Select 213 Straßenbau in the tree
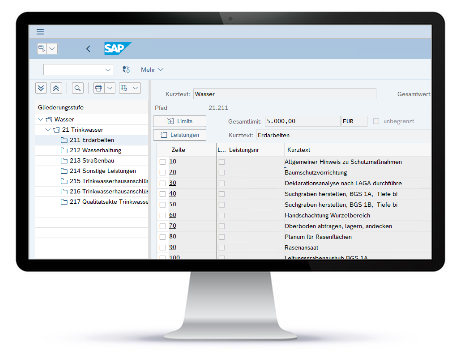 [92, 161]
